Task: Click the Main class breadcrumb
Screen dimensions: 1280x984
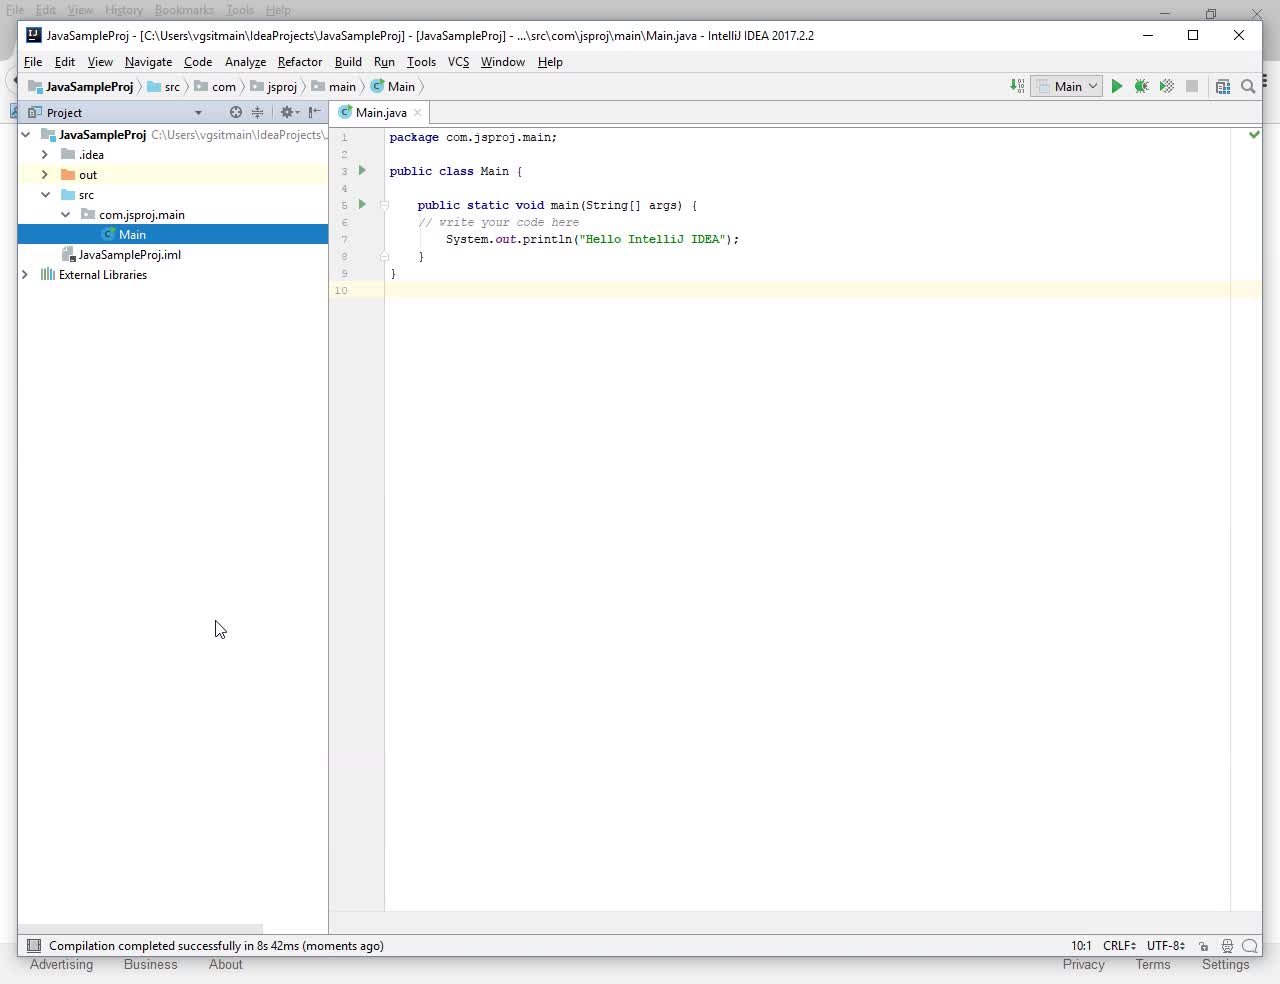Action: tap(393, 87)
